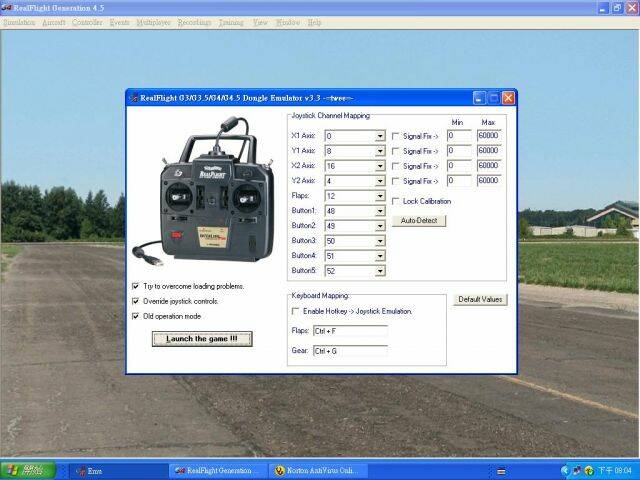Expand the Button5 channel dropdown
This screenshot has width=640, height=480.
tap(380, 271)
